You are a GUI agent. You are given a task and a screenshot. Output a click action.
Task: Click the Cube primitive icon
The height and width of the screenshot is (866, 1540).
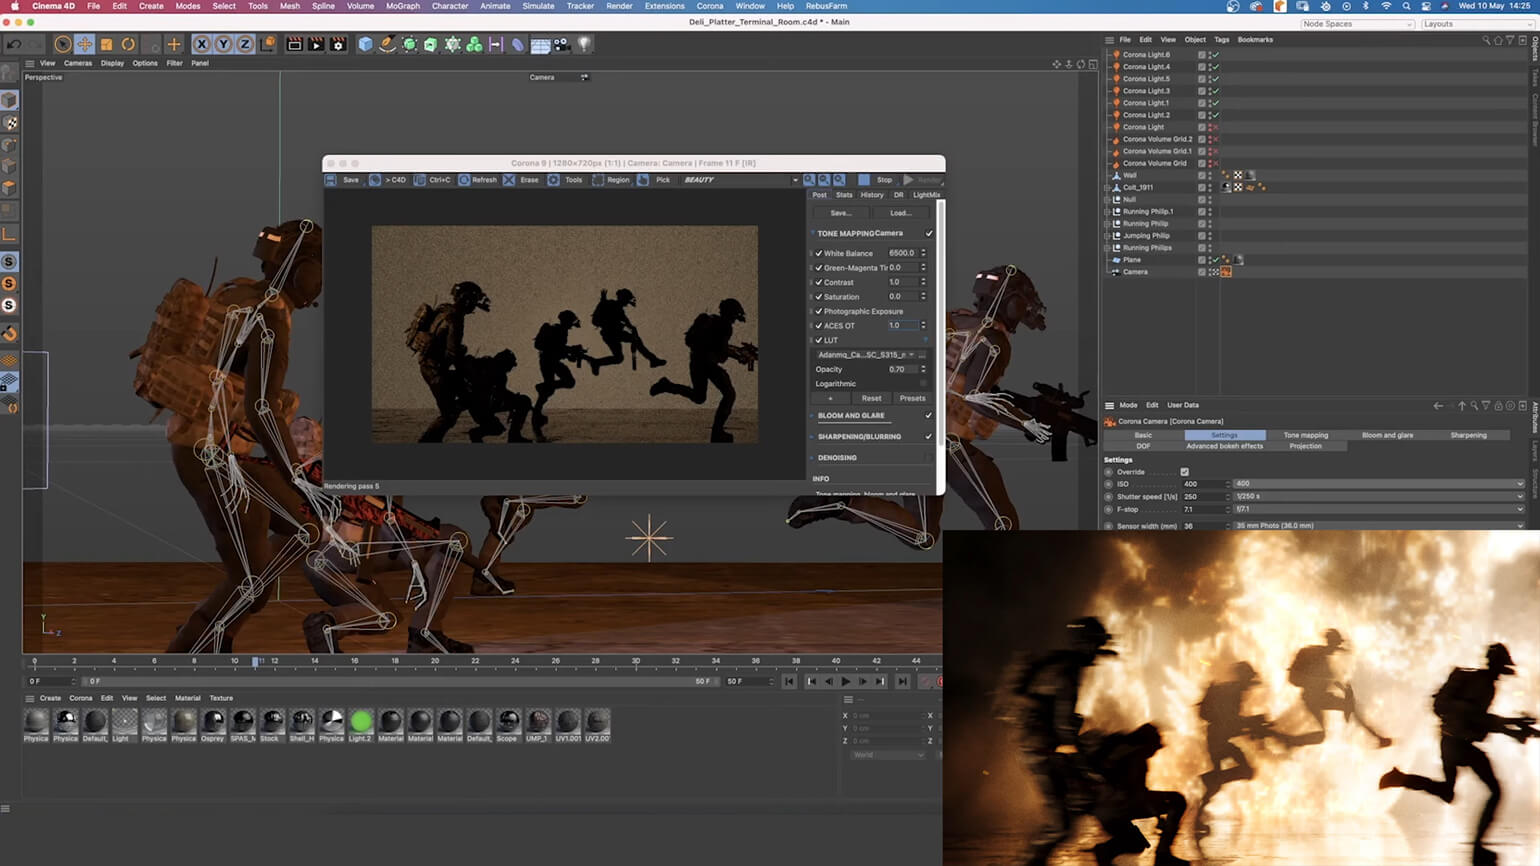point(365,44)
